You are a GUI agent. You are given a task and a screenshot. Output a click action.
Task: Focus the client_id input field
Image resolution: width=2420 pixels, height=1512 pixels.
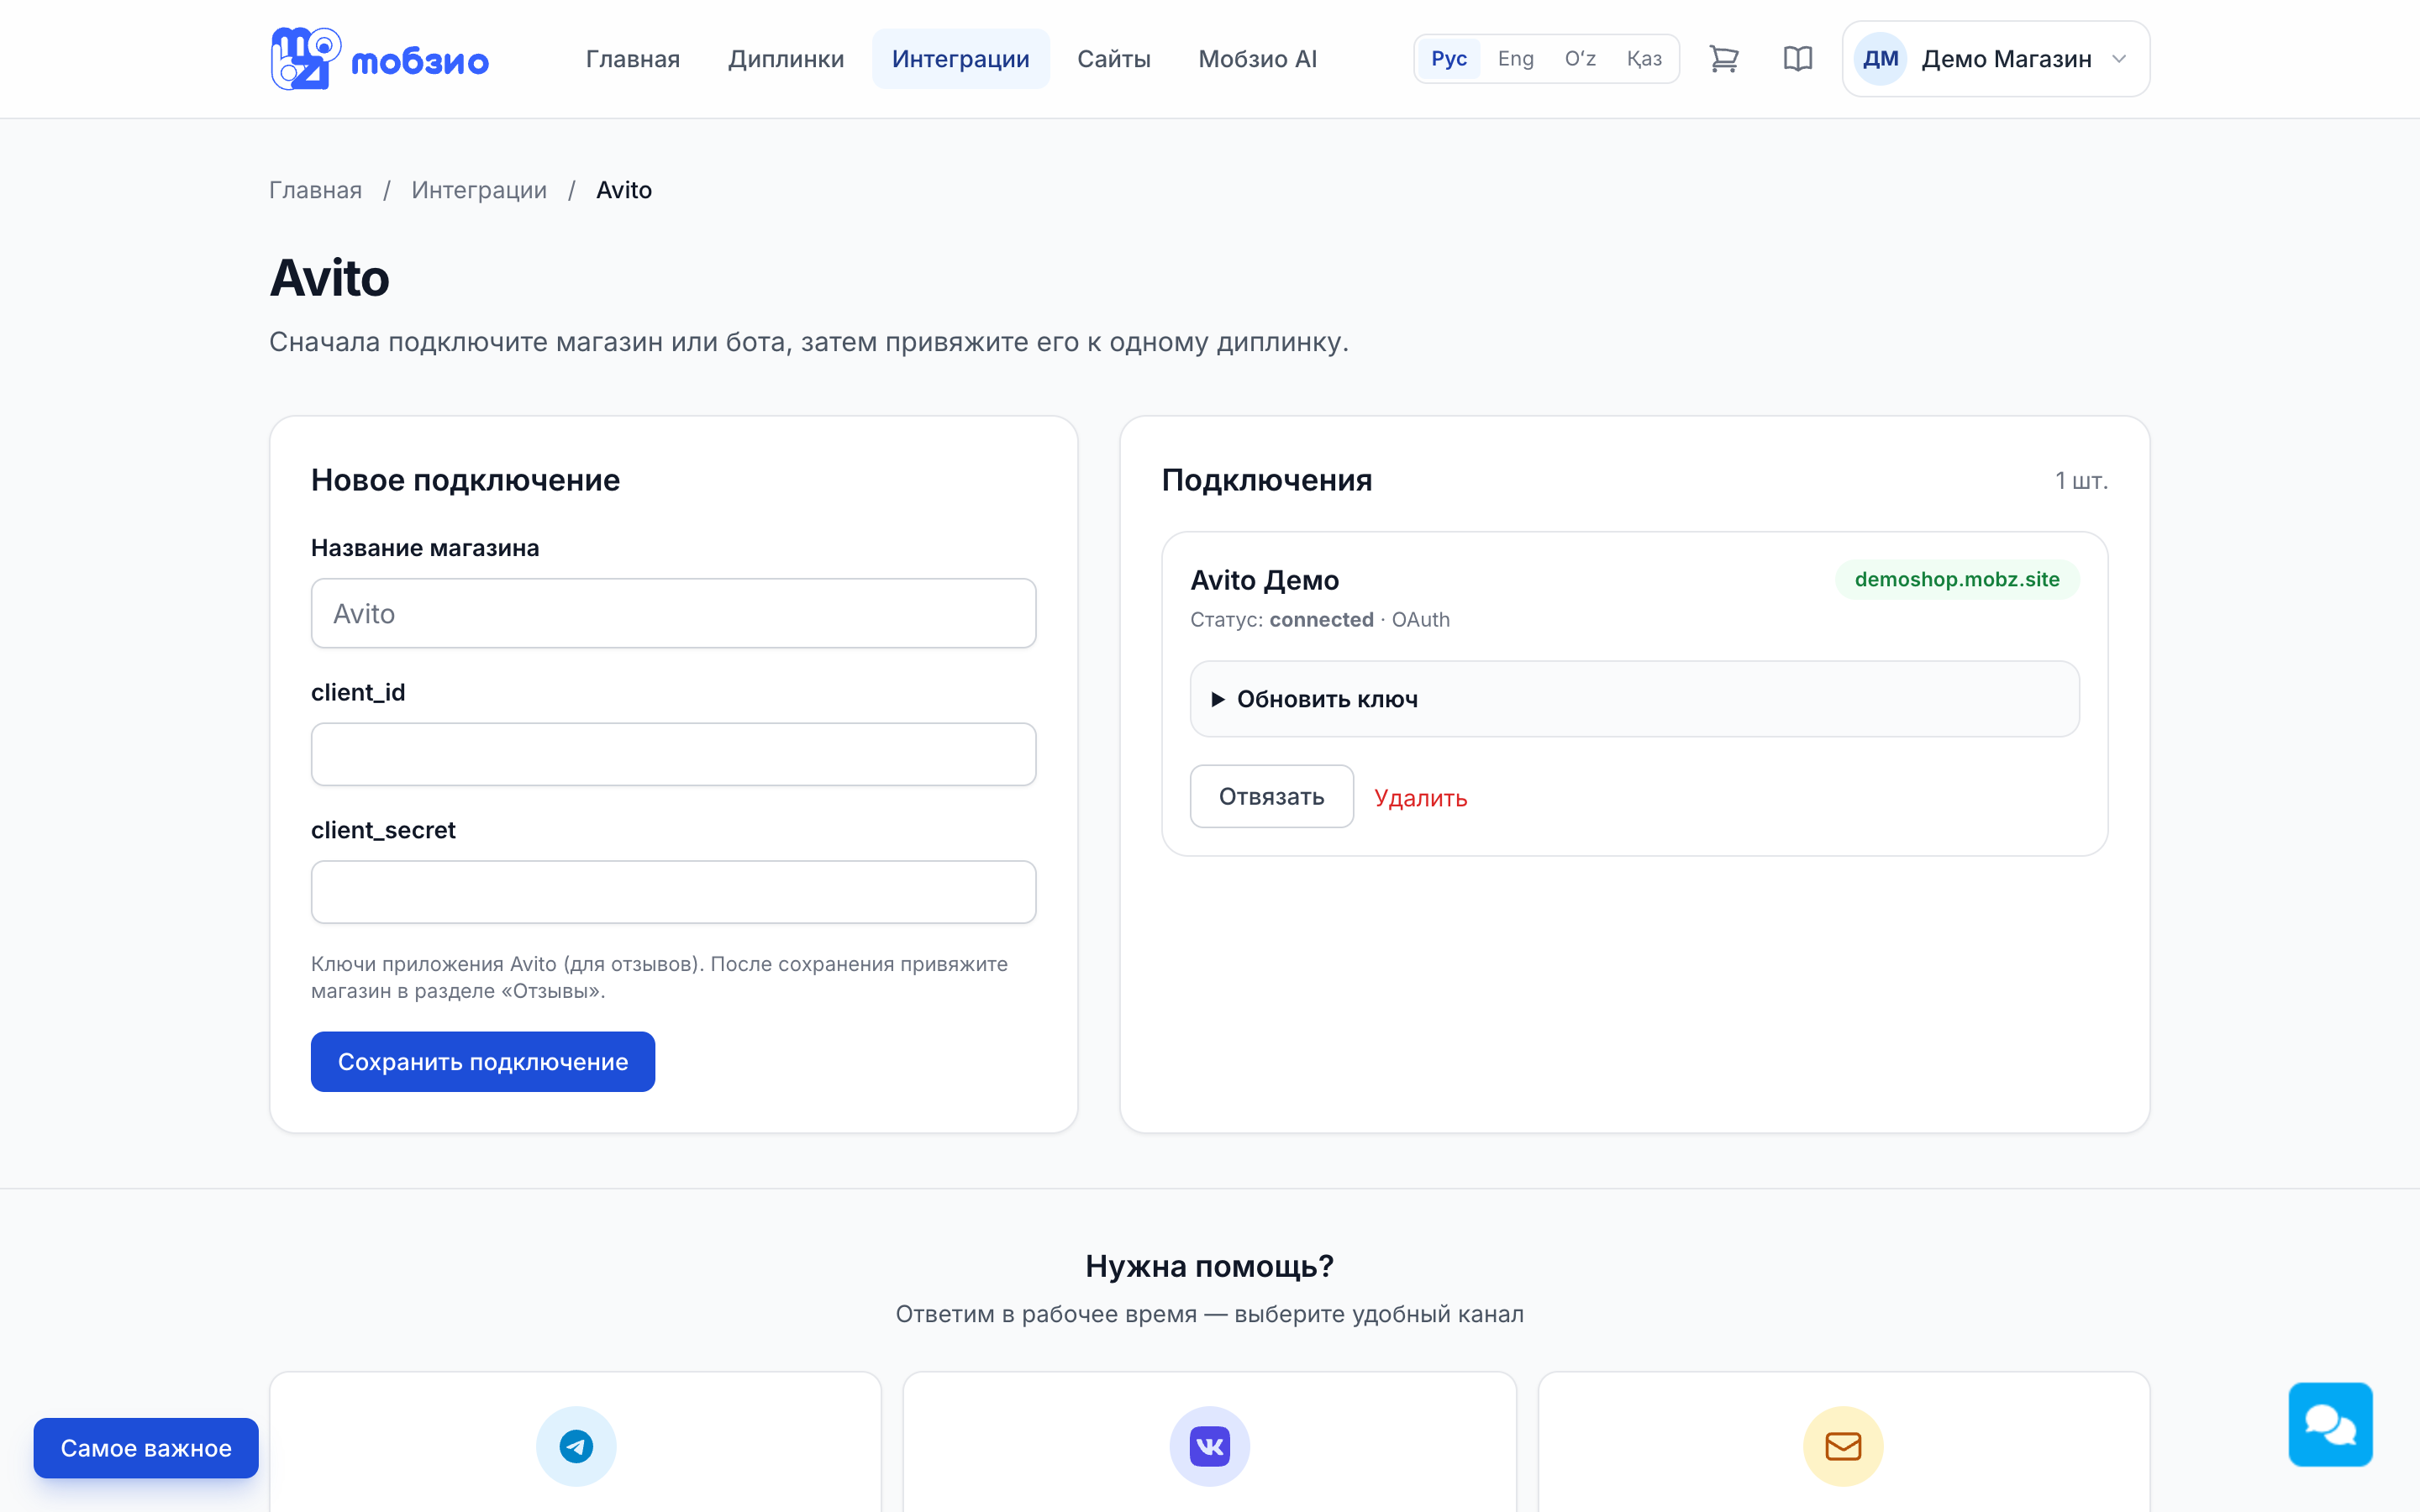pyautogui.click(x=673, y=754)
